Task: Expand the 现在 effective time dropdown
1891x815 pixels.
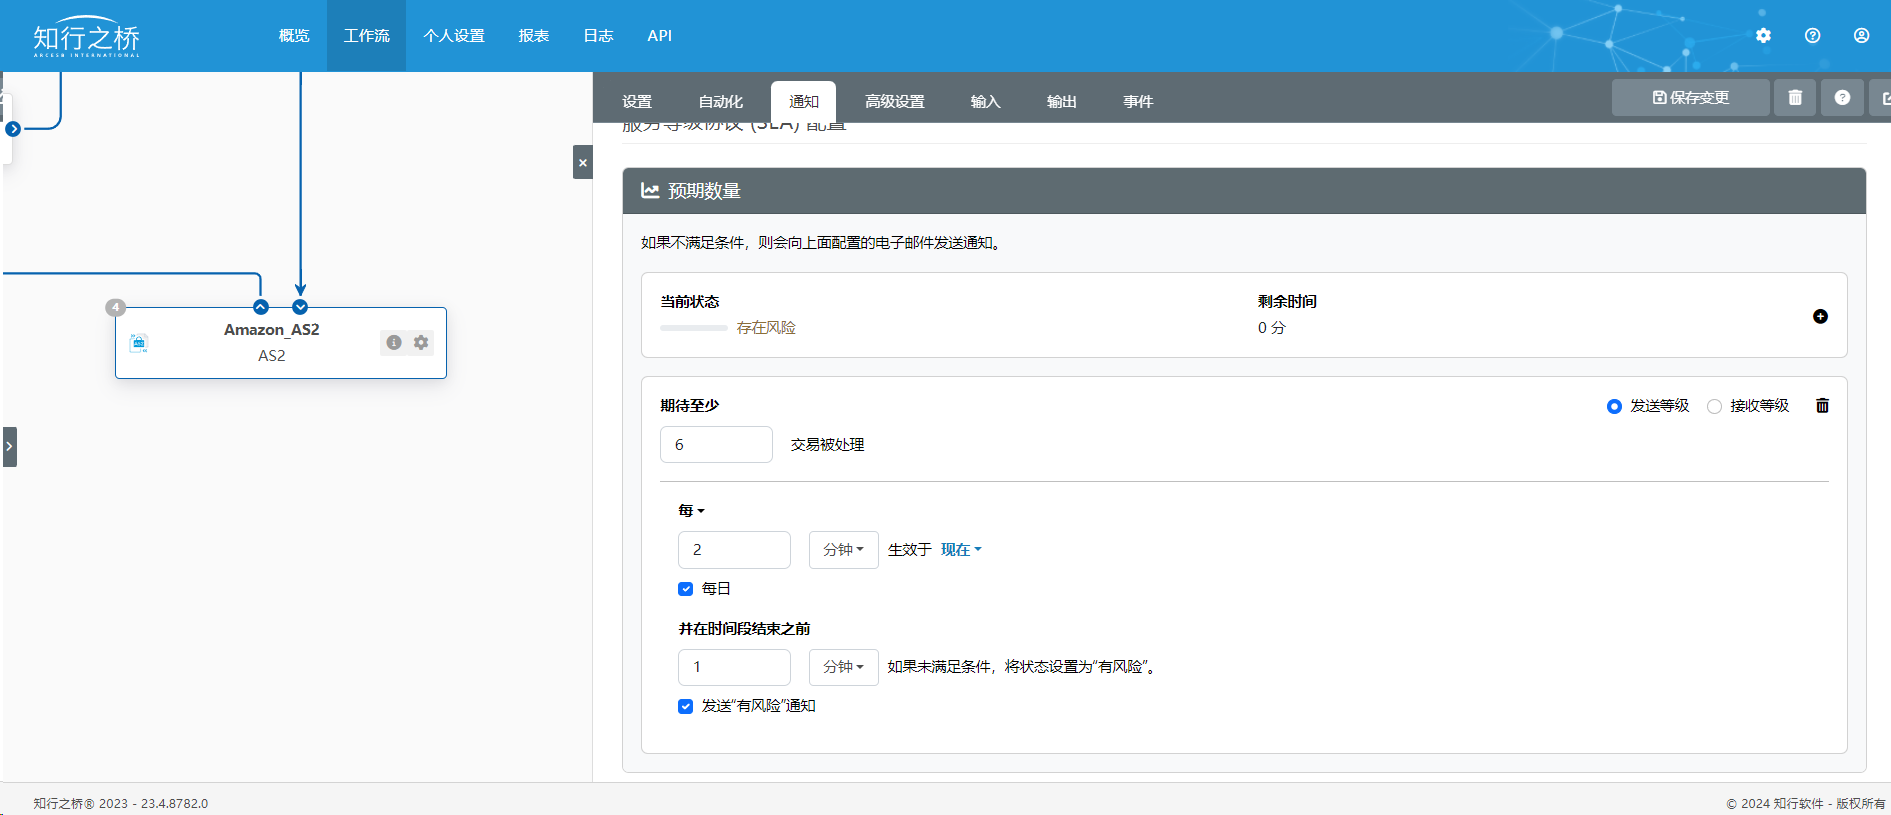Action: pyautogui.click(x=961, y=550)
